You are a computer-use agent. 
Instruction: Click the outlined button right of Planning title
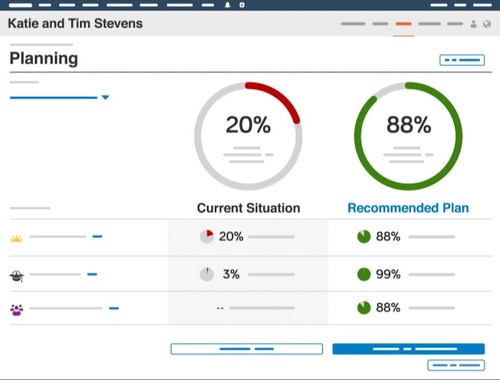pyautogui.click(x=462, y=60)
